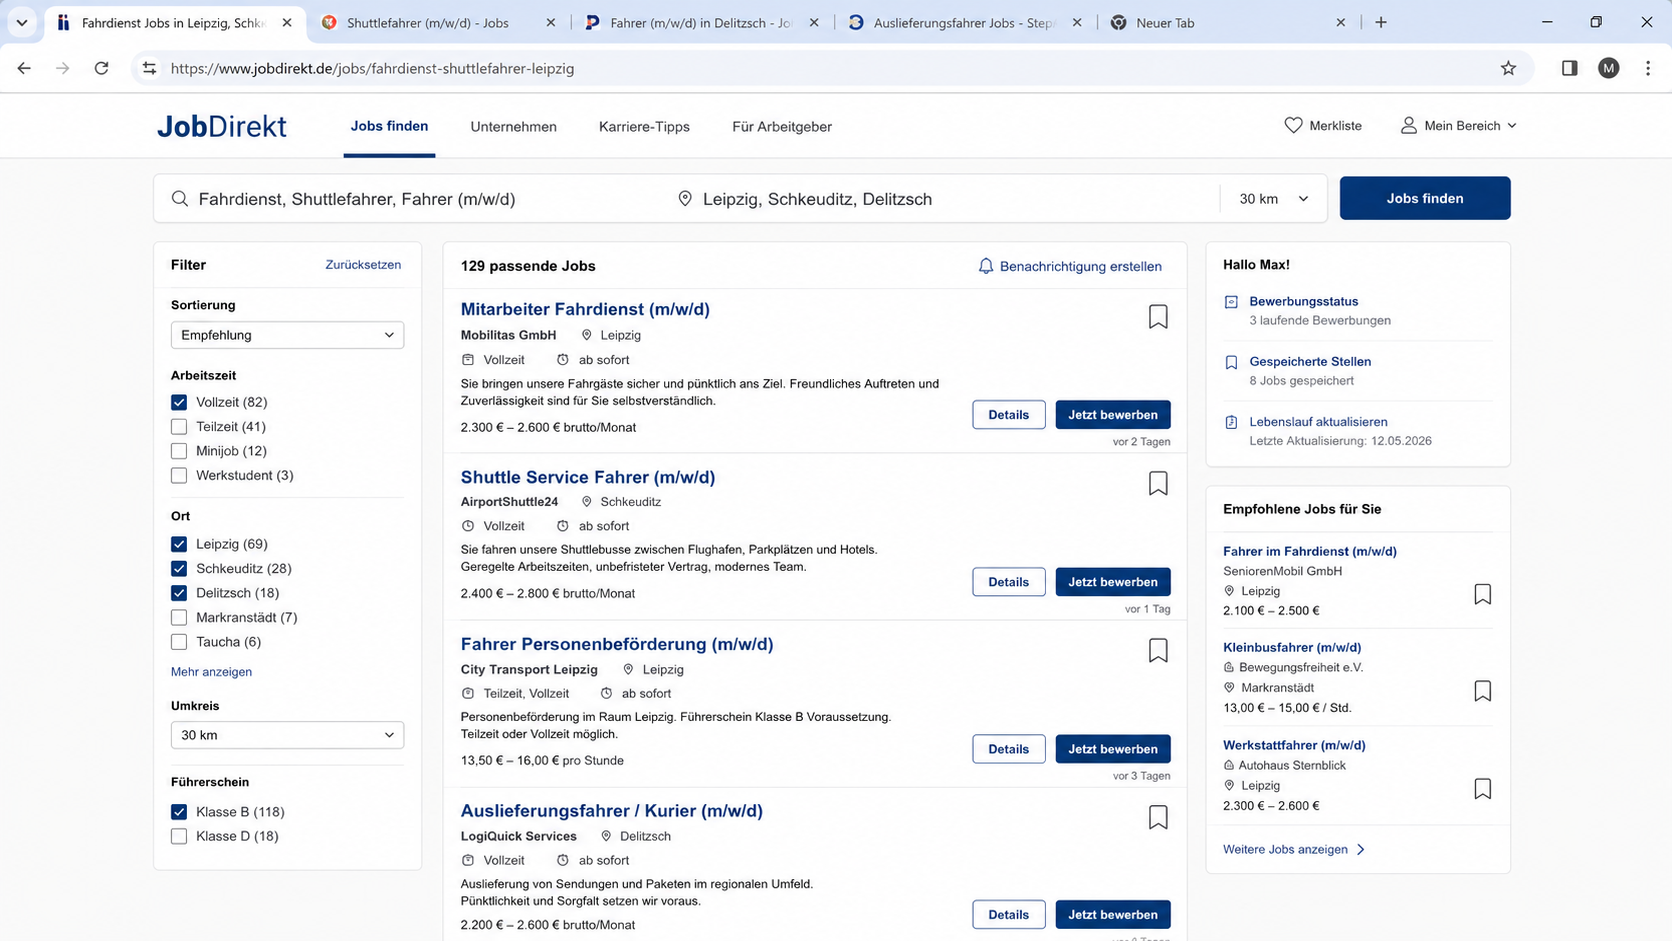The height and width of the screenshot is (941, 1672).
Task: Click the browser address bar URL
Action: pyautogui.click(x=372, y=68)
